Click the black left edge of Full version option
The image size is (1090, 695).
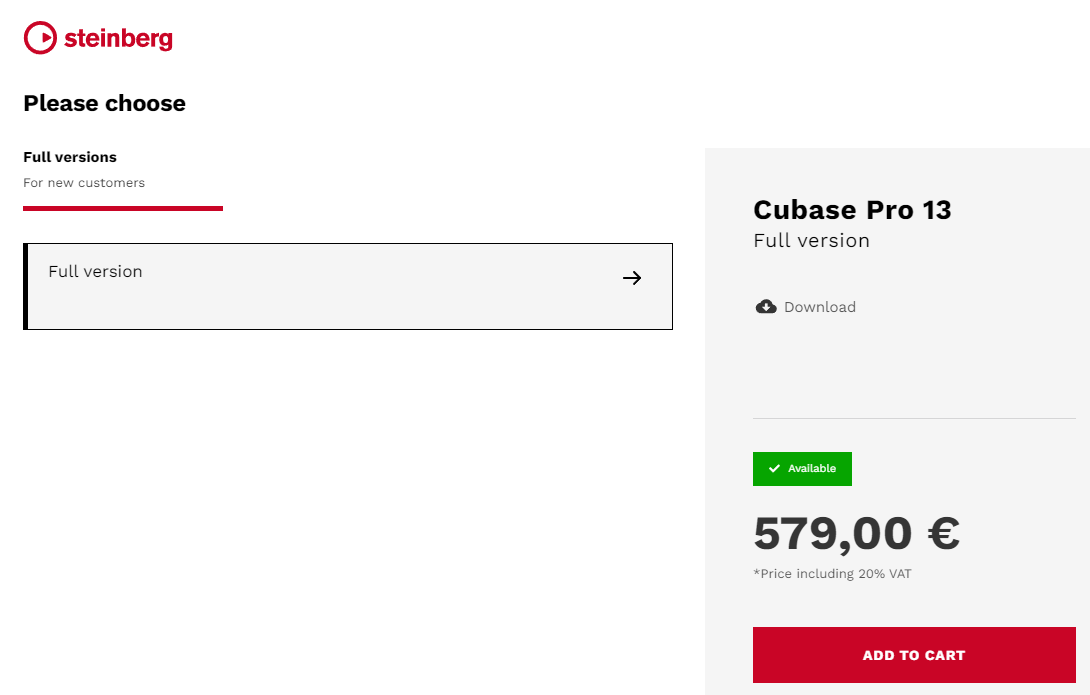coord(26,286)
